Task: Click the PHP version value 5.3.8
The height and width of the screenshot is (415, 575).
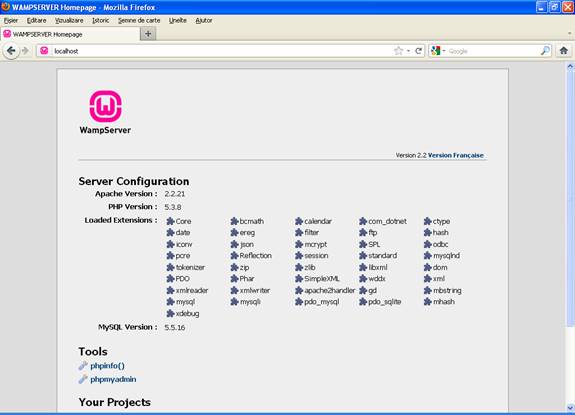Action: point(173,207)
